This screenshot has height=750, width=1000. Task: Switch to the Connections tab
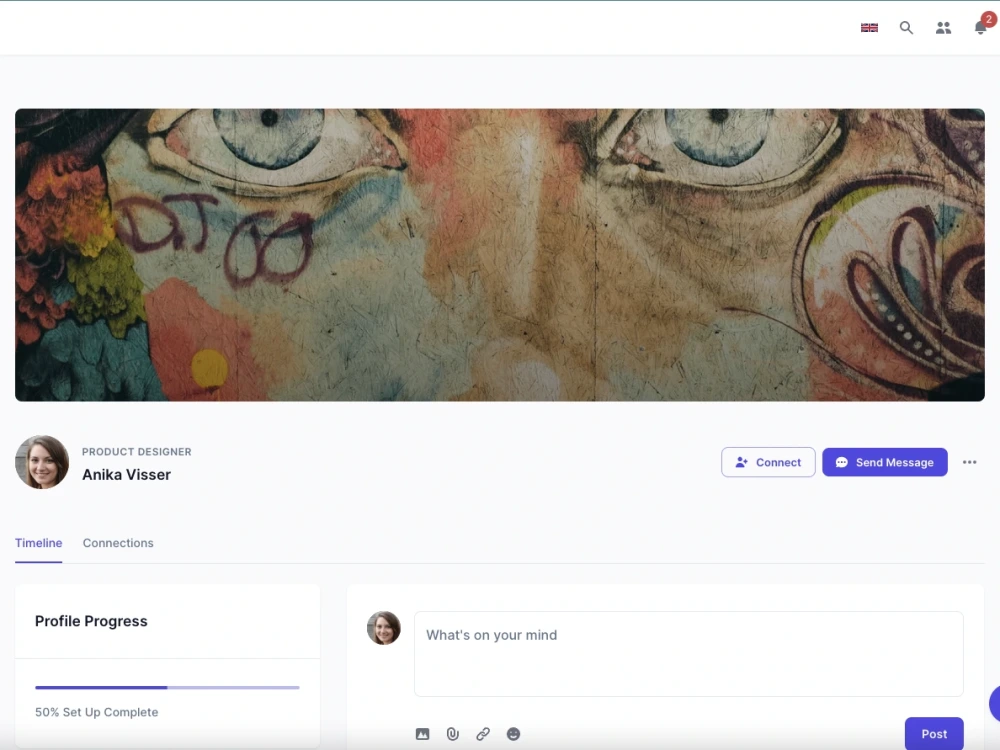[x=118, y=543]
